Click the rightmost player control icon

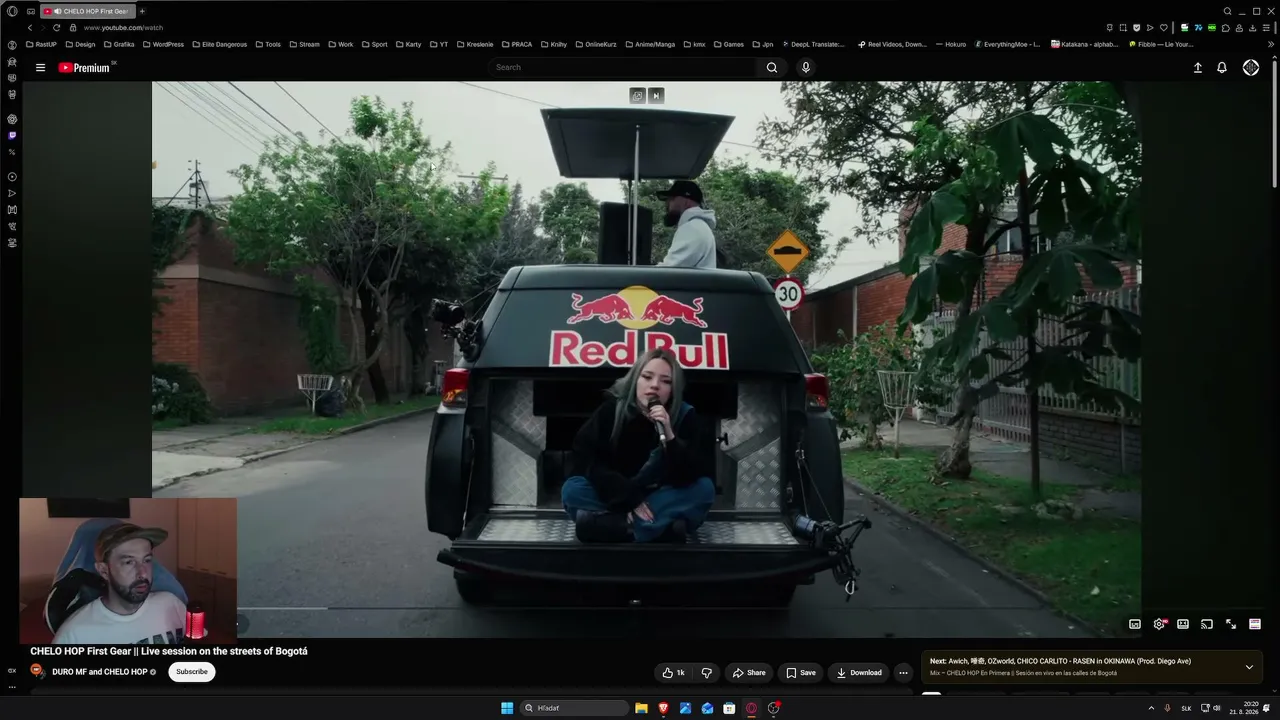(x=1255, y=624)
